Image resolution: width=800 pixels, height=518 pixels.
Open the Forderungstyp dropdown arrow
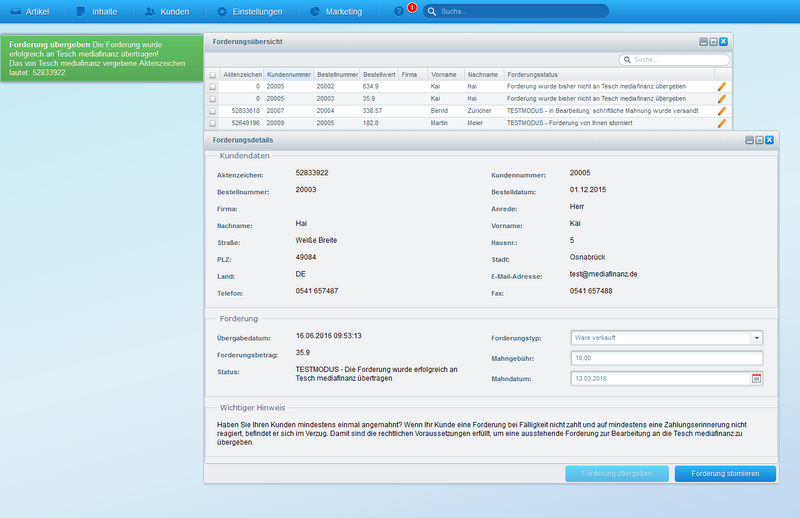757,338
